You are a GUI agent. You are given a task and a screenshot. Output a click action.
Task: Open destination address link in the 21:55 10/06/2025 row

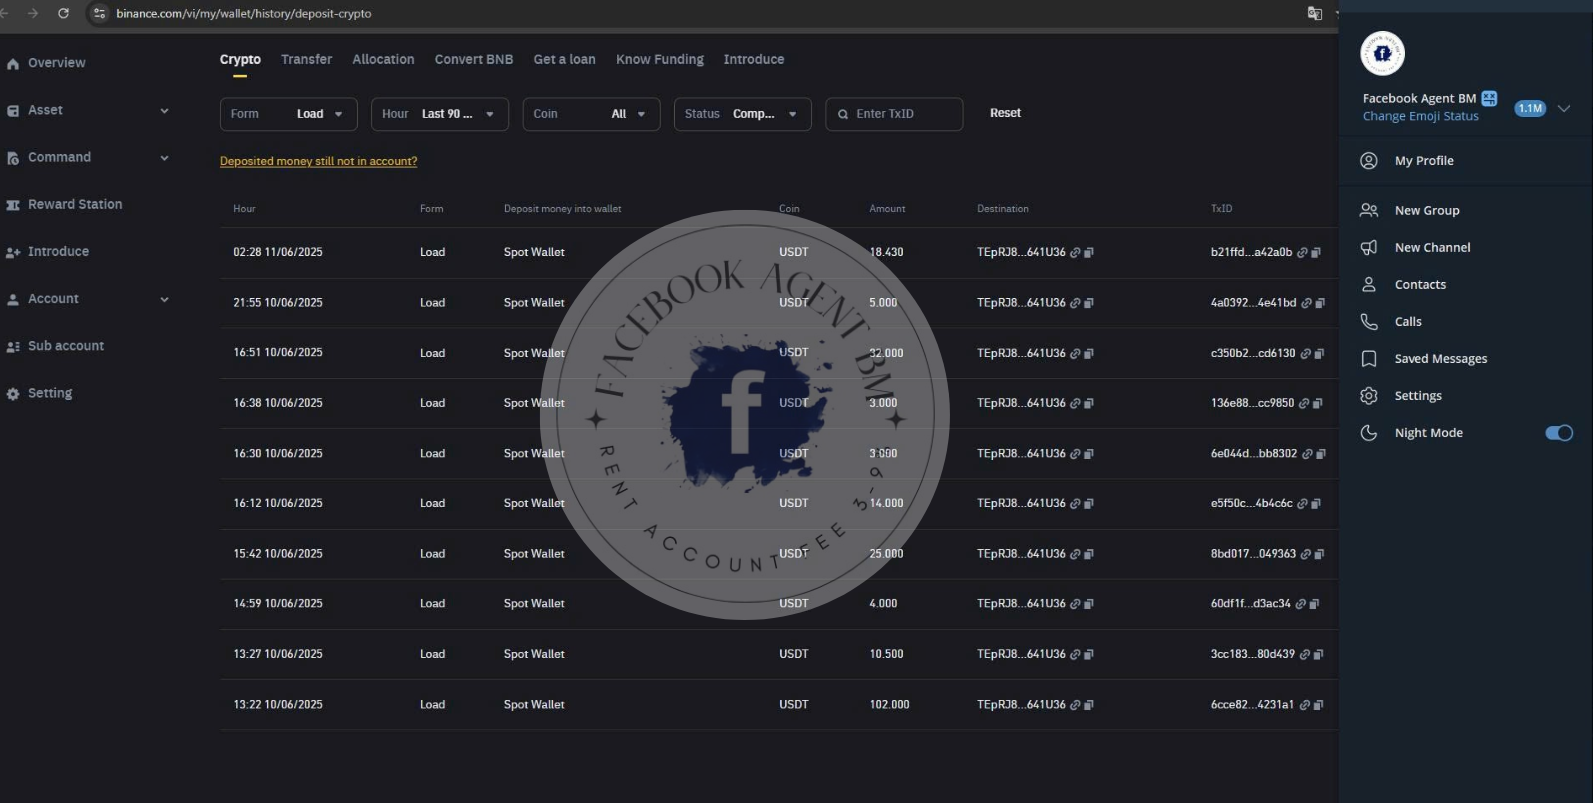coord(1075,303)
